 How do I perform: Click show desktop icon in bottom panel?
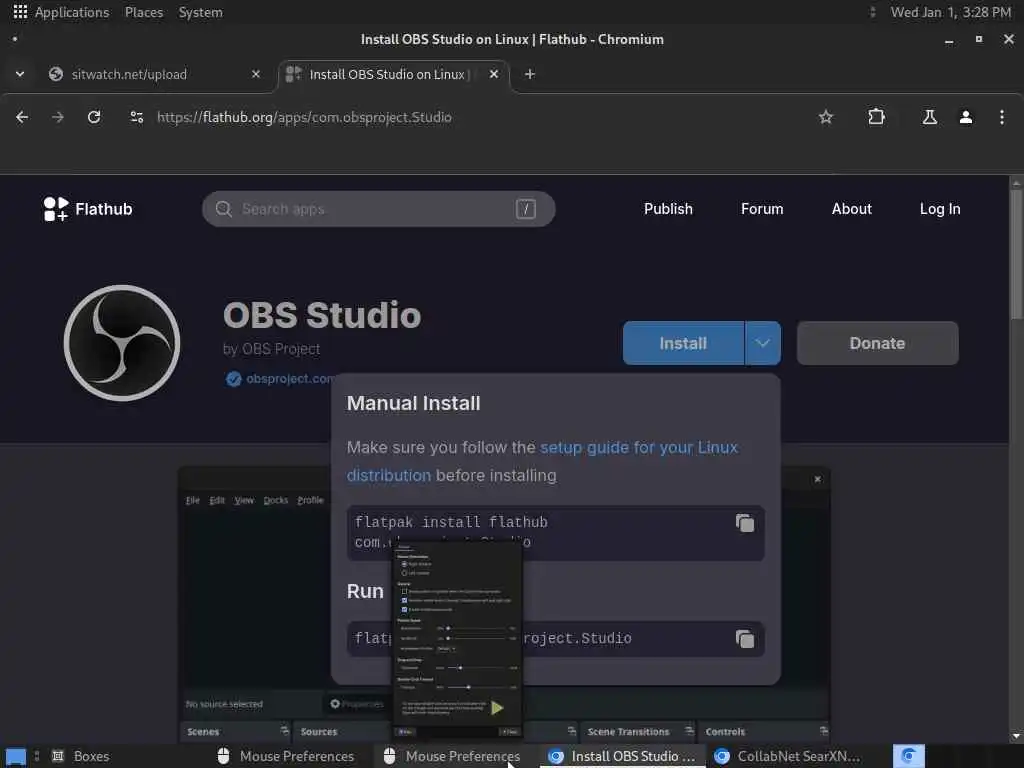pos(16,756)
